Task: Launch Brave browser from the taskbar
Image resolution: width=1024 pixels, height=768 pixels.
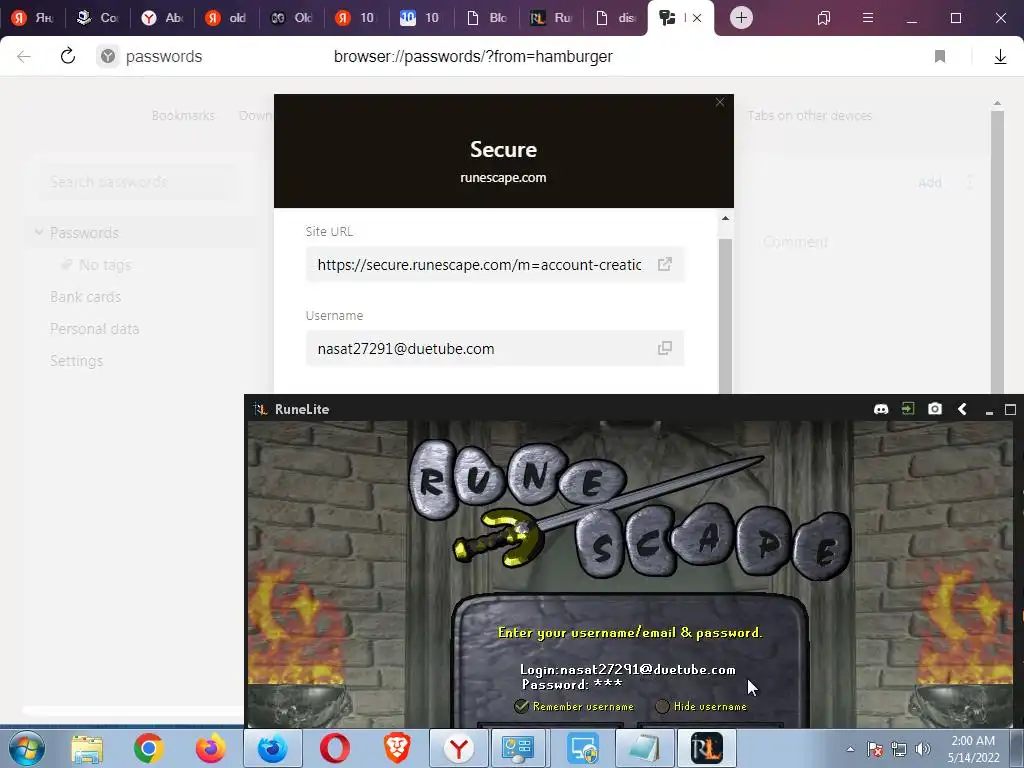Action: click(396, 748)
